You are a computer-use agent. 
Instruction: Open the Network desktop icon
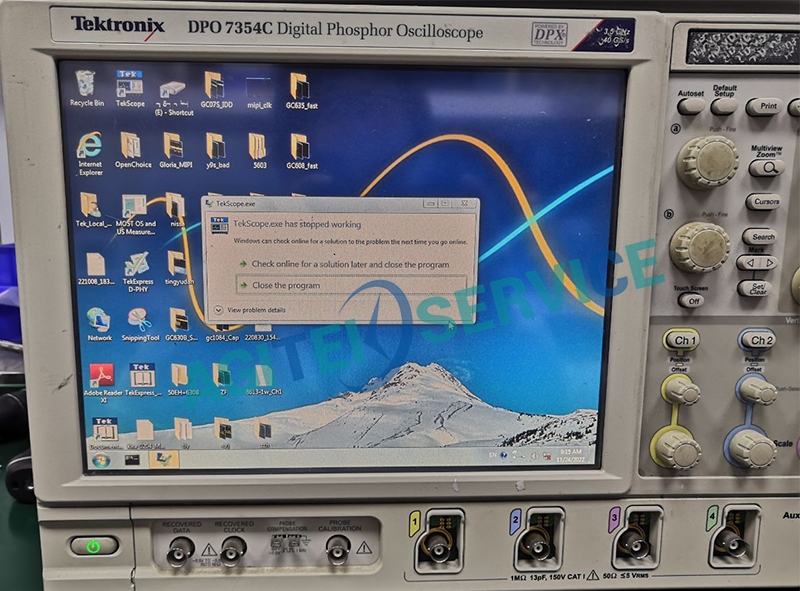[x=99, y=324]
